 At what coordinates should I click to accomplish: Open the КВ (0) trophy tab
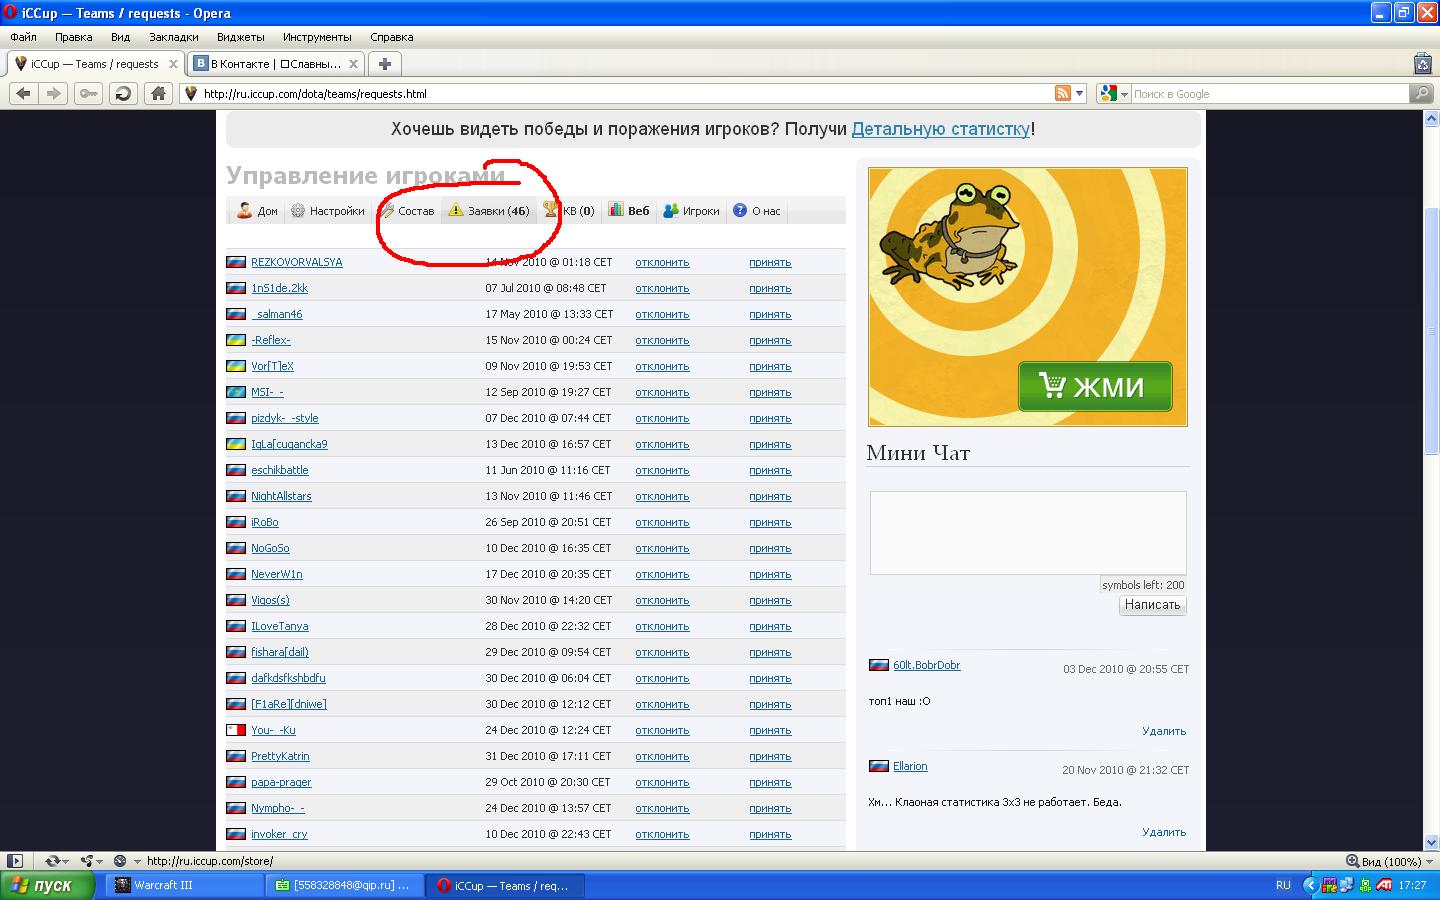pos(568,211)
